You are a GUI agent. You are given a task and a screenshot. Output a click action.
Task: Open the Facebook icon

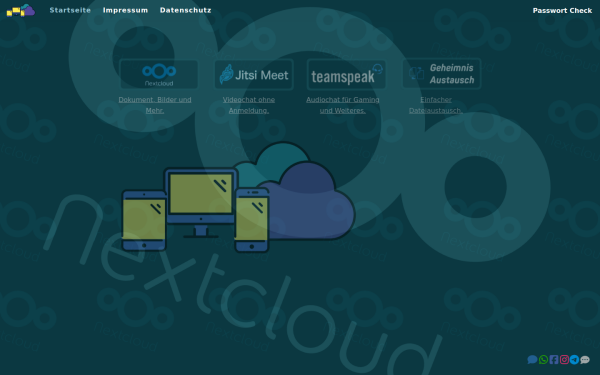(554, 360)
